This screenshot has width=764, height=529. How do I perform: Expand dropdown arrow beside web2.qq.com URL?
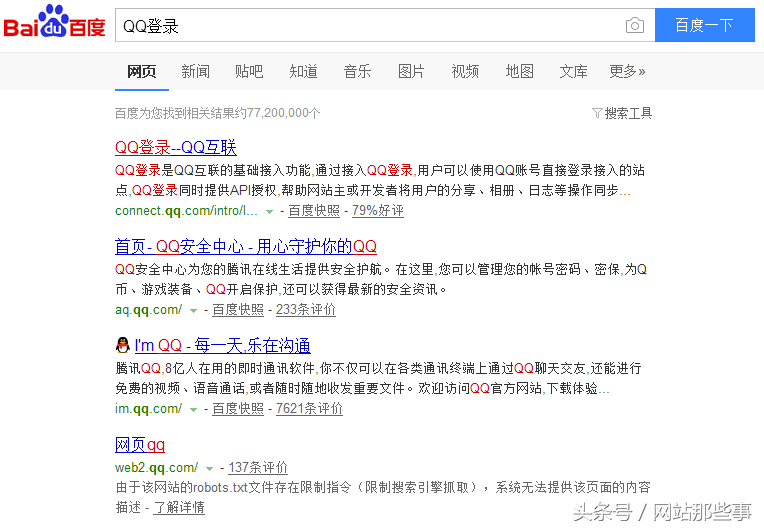[x=210, y=469]
